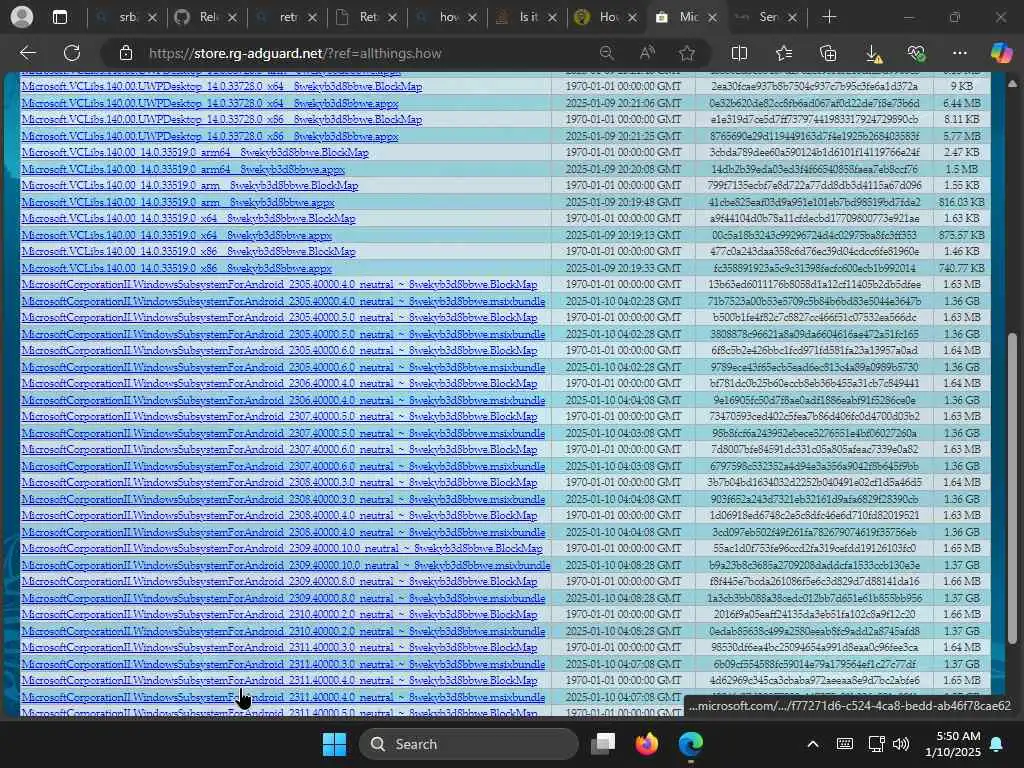The image size is (1024, 768).
Task: Open Settings and more ellipsis menu
Action: point(959,53)
